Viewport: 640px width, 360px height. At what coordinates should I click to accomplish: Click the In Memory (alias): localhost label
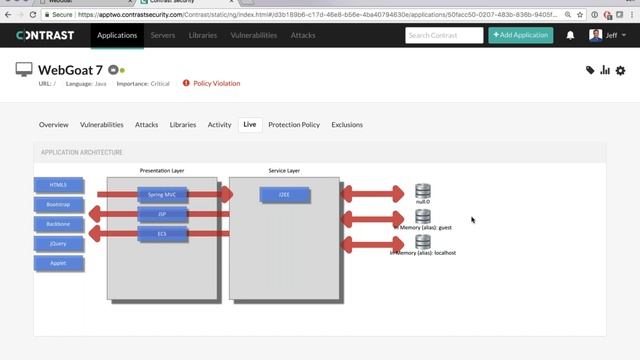pyautogui.click(x=423, y=253)
